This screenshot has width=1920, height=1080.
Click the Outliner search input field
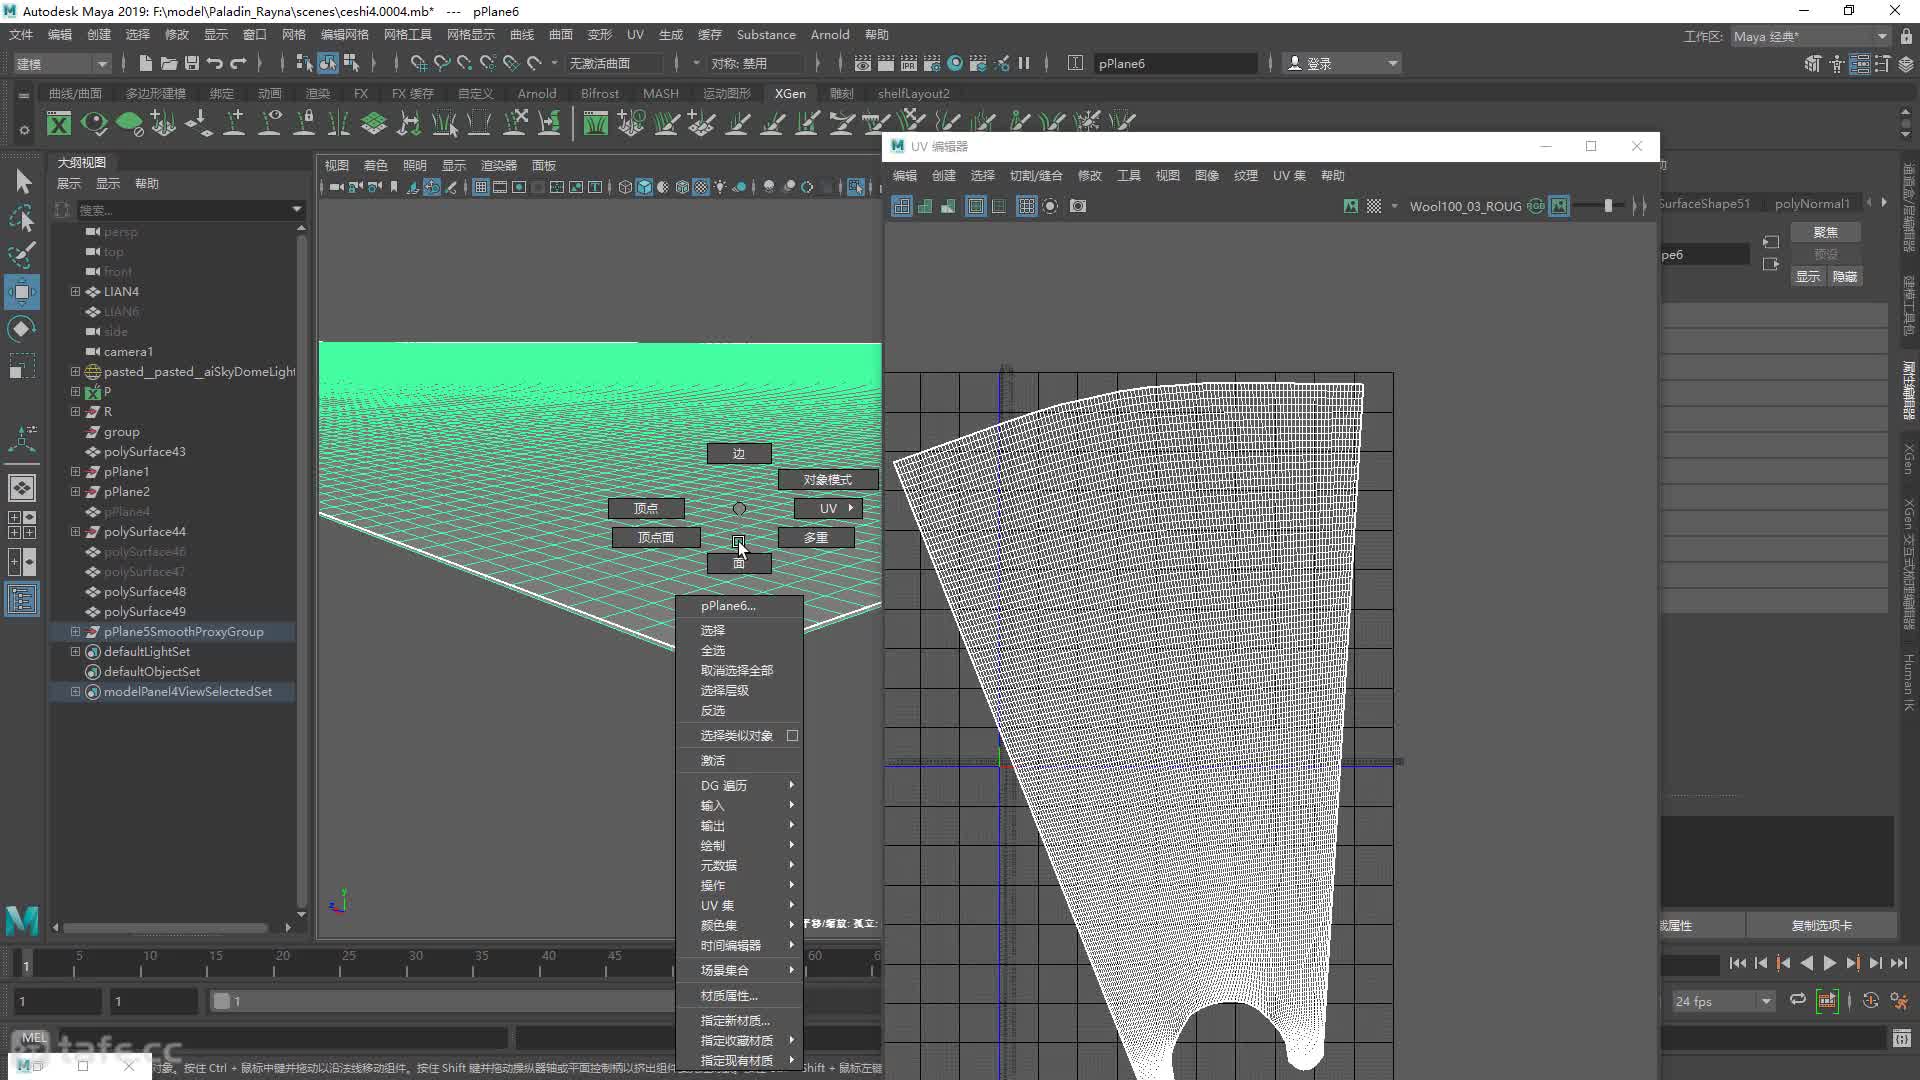pyautogui.click(x=183, y=209)
